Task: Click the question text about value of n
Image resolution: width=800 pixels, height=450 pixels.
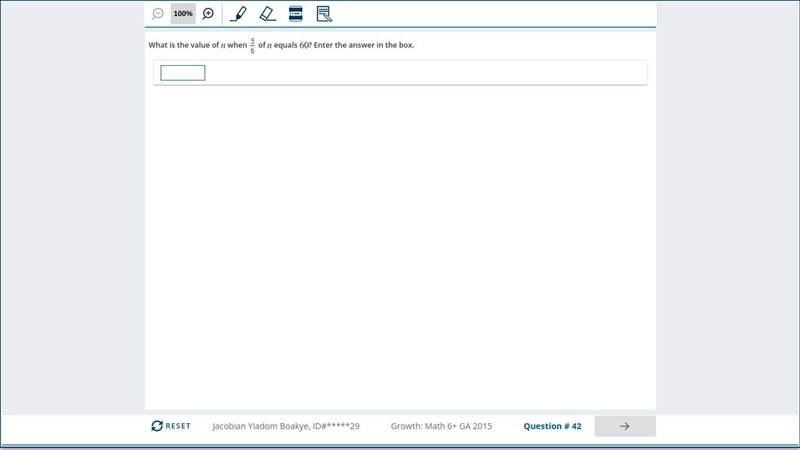Action: point(281,45)
